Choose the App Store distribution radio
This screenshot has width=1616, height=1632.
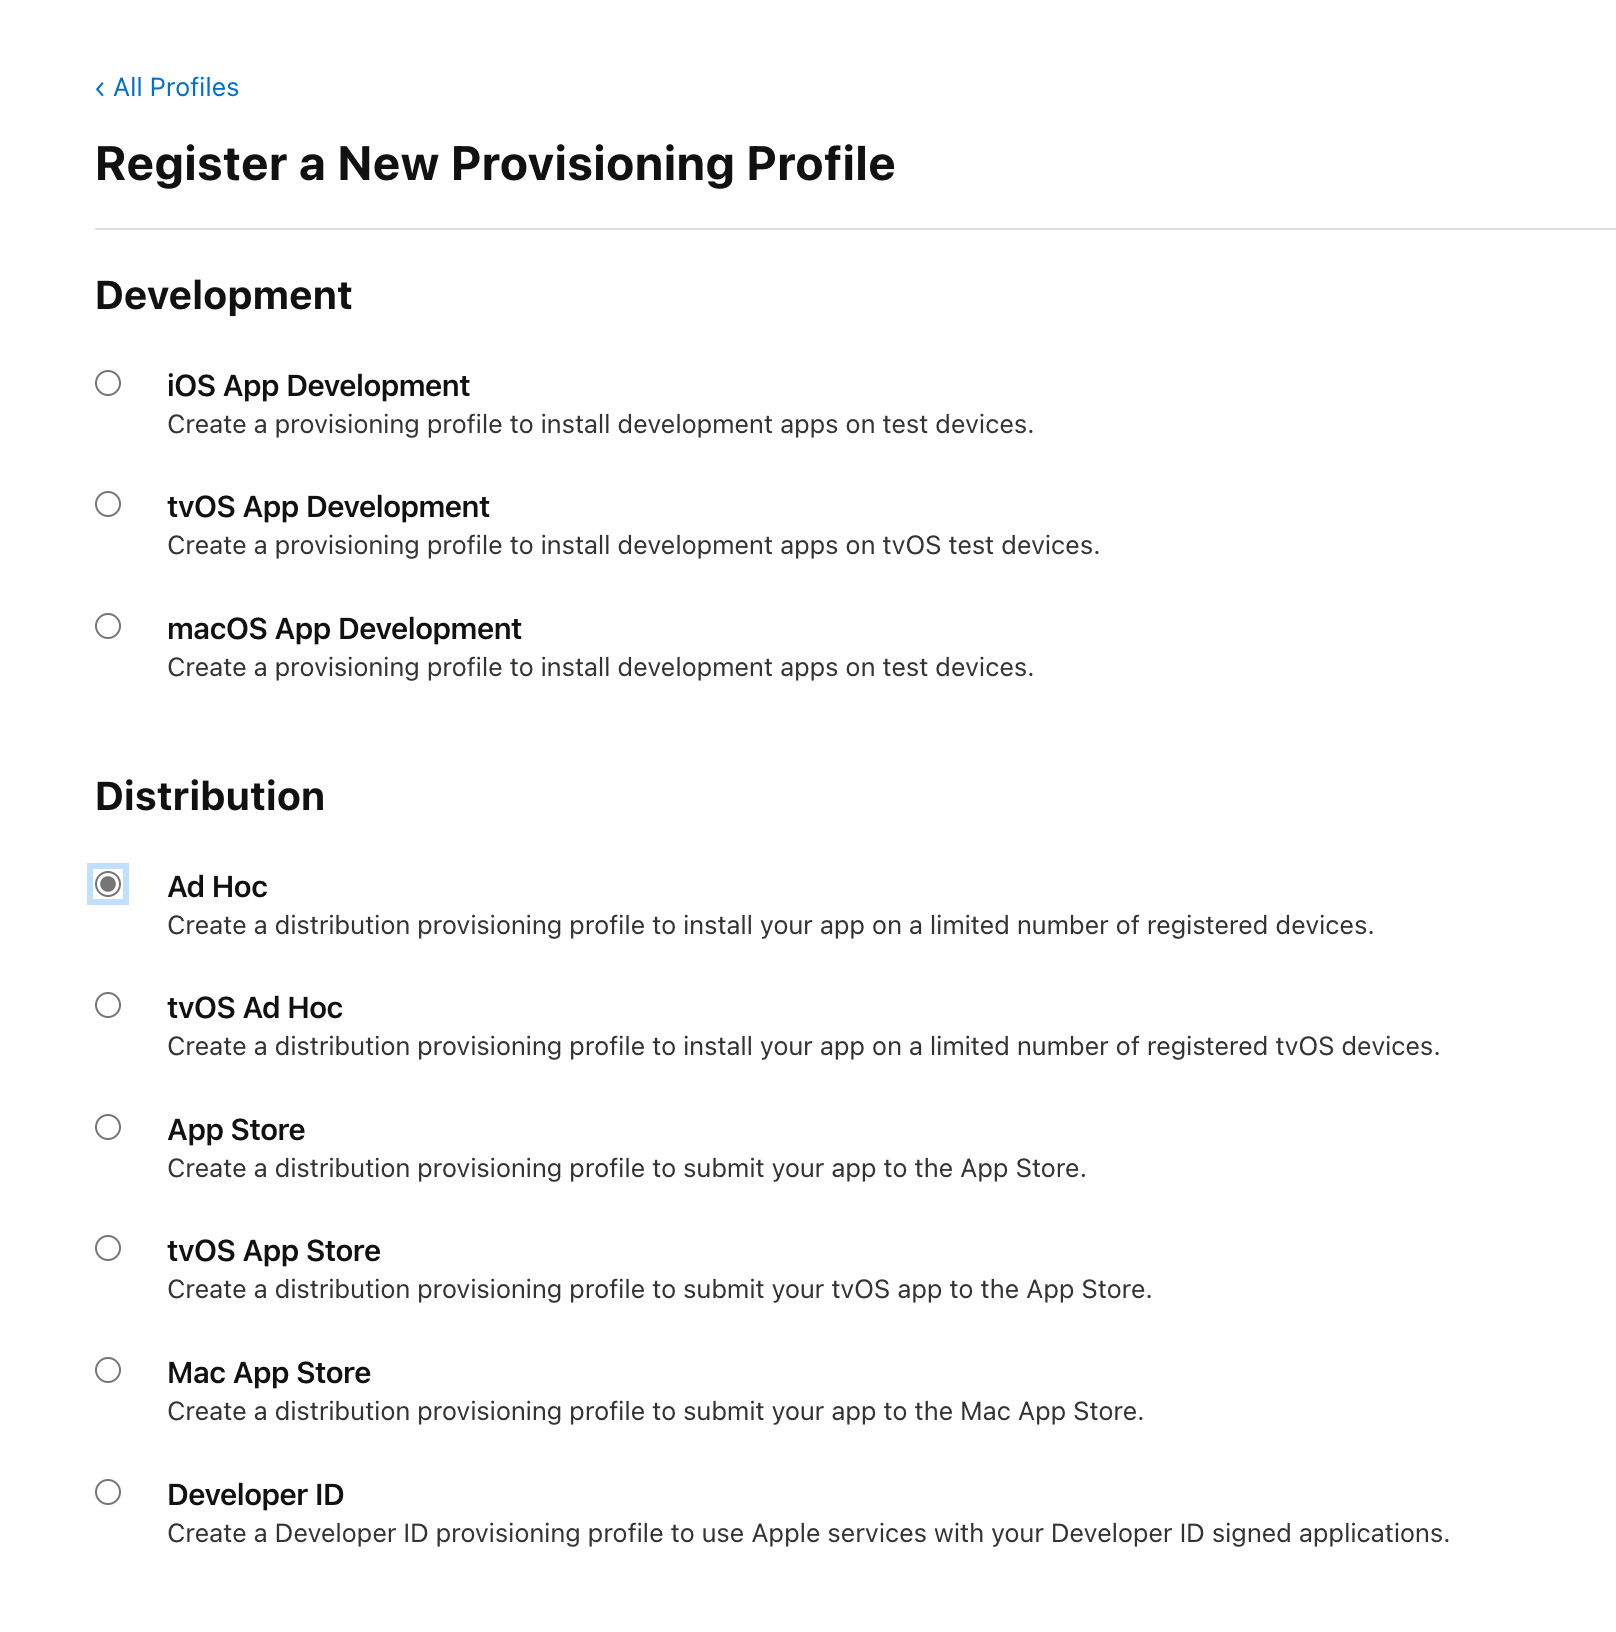pyautogui.click(x=108, y=1127)
